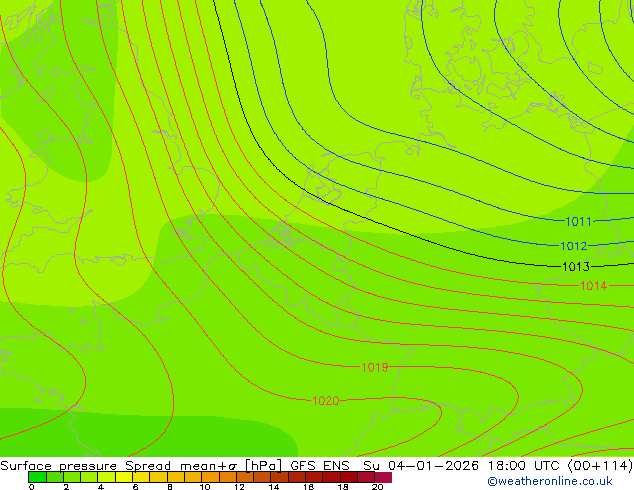This screenshot has height=490, width=634.
Task: Click the date text 'Su 04-01-2026'
Action: [421, 466]
